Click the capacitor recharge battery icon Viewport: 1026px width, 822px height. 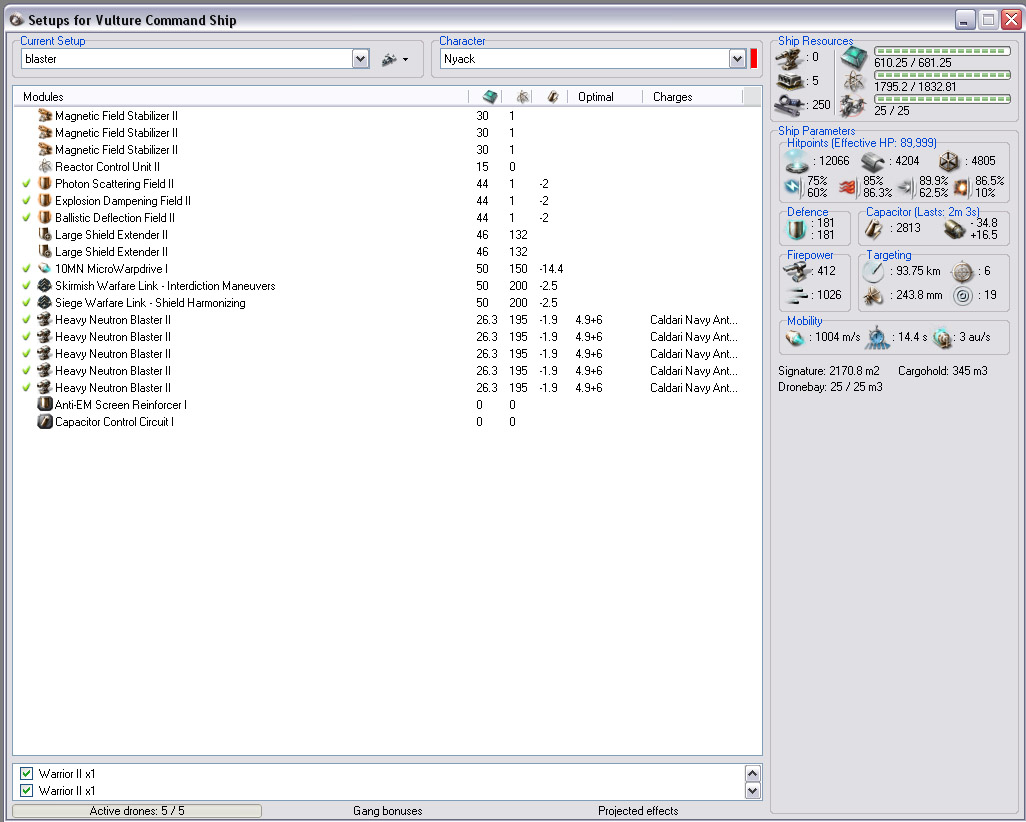pyautogui.click(x=955, y=229)
